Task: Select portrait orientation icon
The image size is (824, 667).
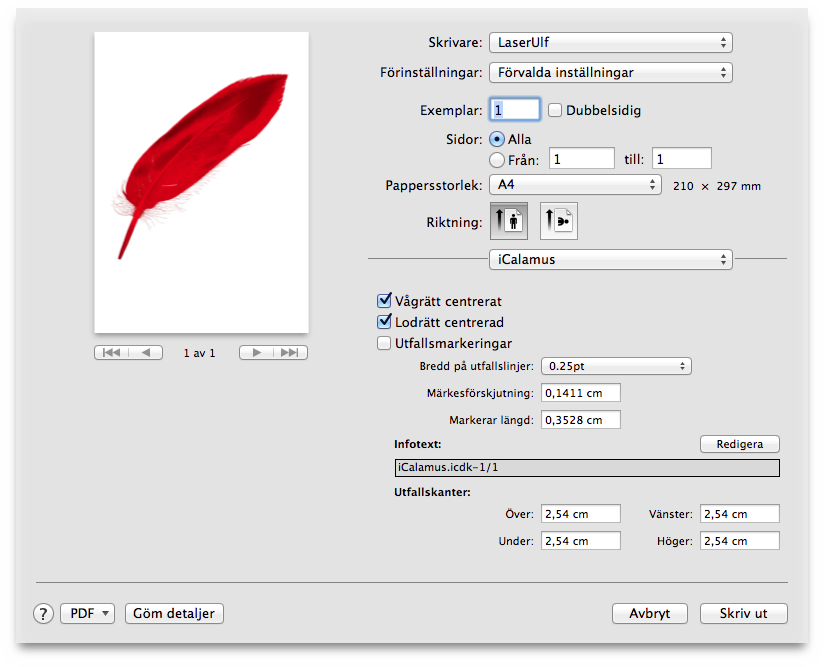Action: [509, 221]
